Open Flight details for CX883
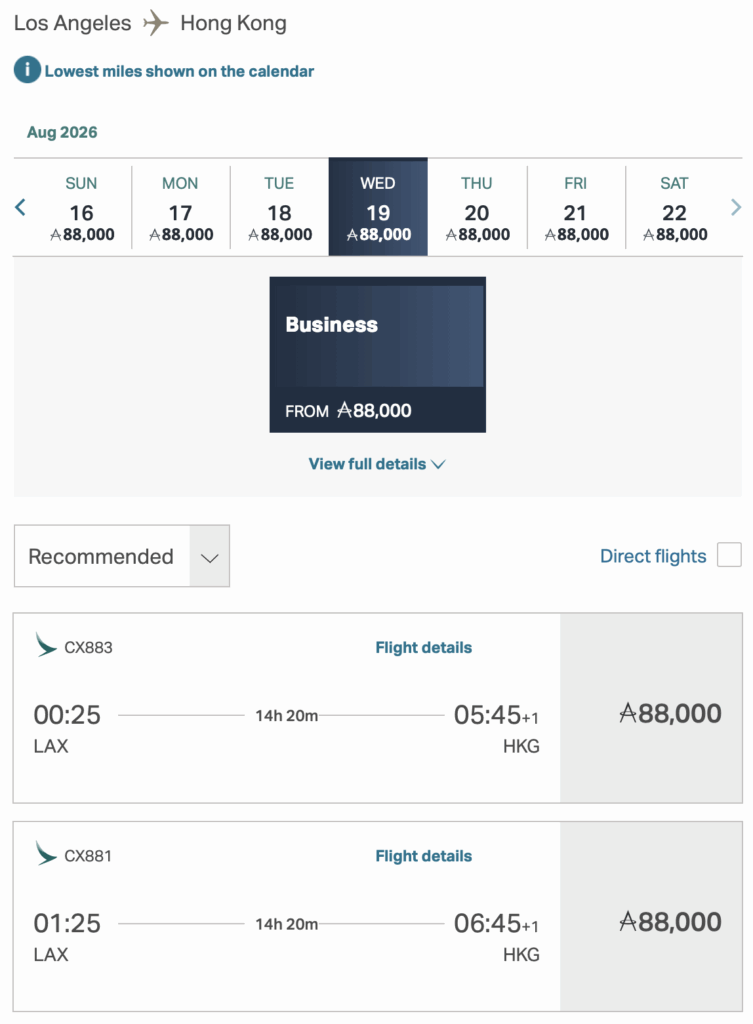Viewport: 753px width, 1024px height. click(423, 647)
